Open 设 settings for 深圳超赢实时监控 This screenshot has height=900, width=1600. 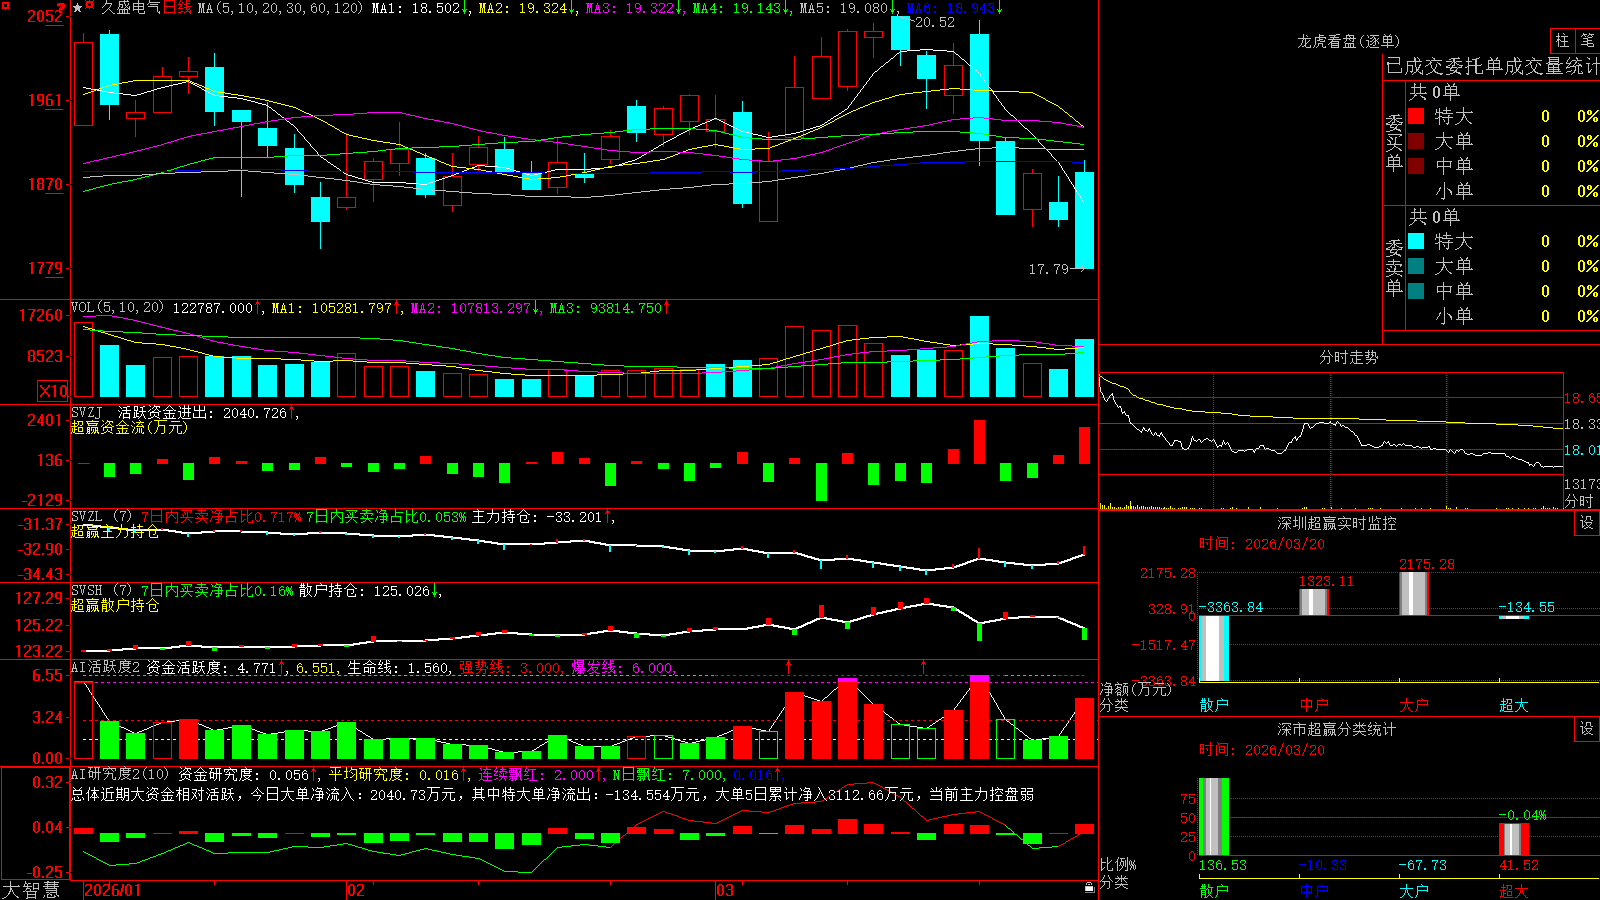coord(1587,523)
